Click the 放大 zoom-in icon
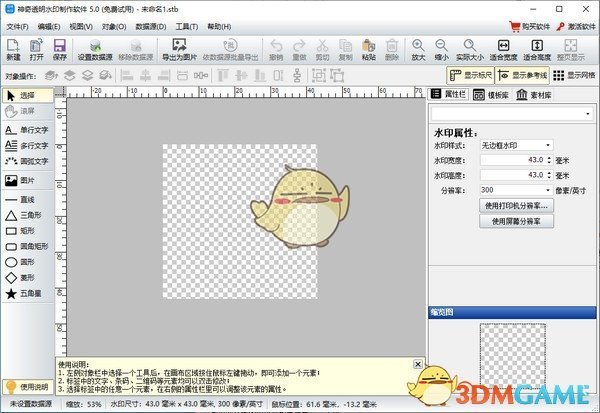Screen dimensions: 600x413 click(418, 50)
